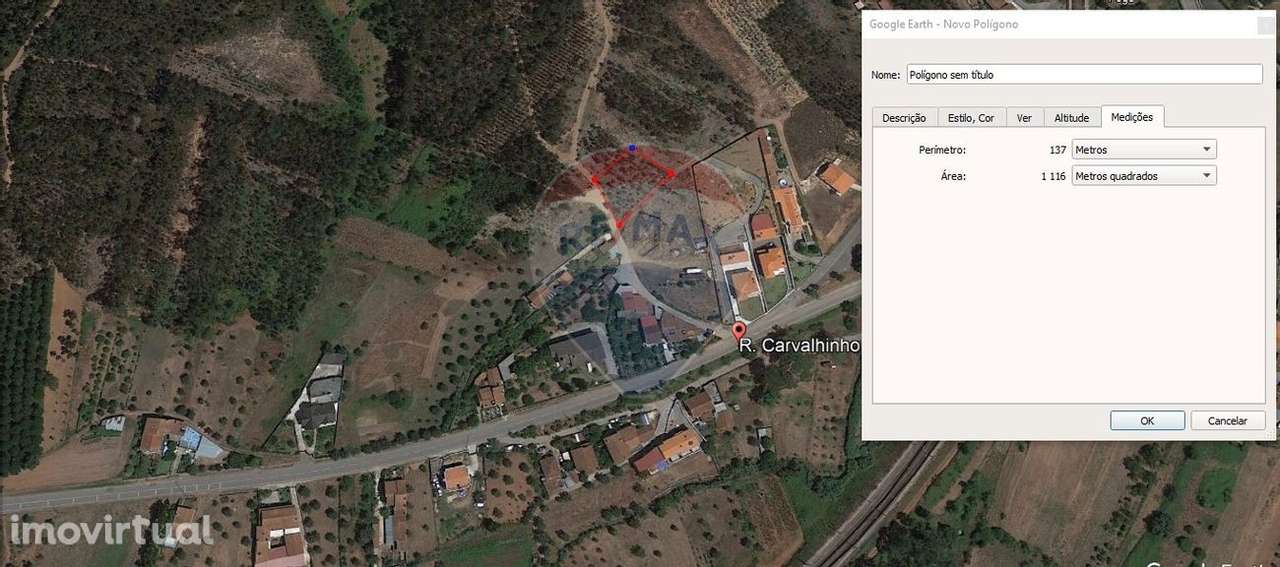Click the red vertex nearest the black boundary line

[x=670, y=173]
